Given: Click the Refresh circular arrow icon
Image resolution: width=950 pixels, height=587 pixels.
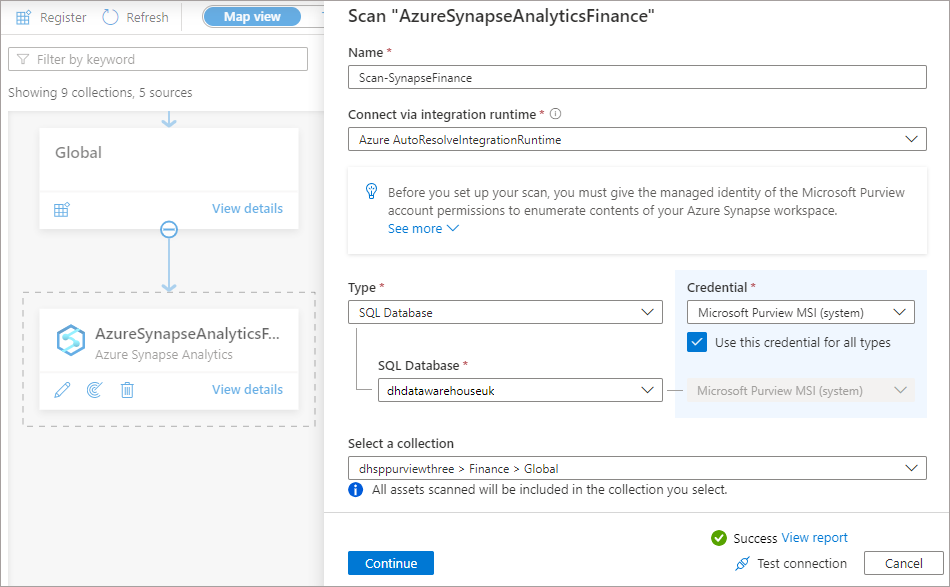Looking at the screenshot, I should pos(110,17).
